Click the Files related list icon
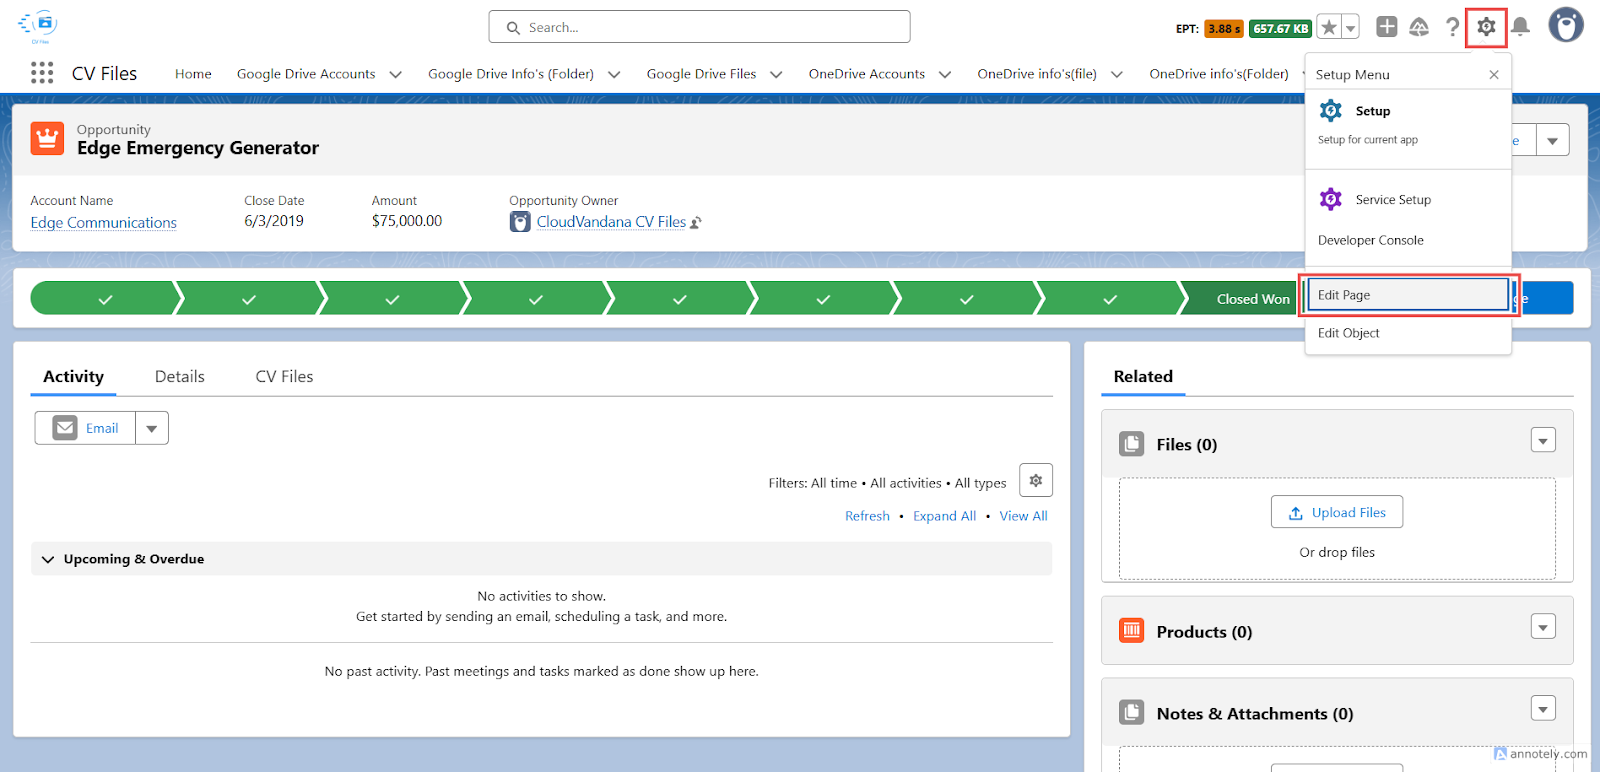The image size is (1600, 772). 1132,444
